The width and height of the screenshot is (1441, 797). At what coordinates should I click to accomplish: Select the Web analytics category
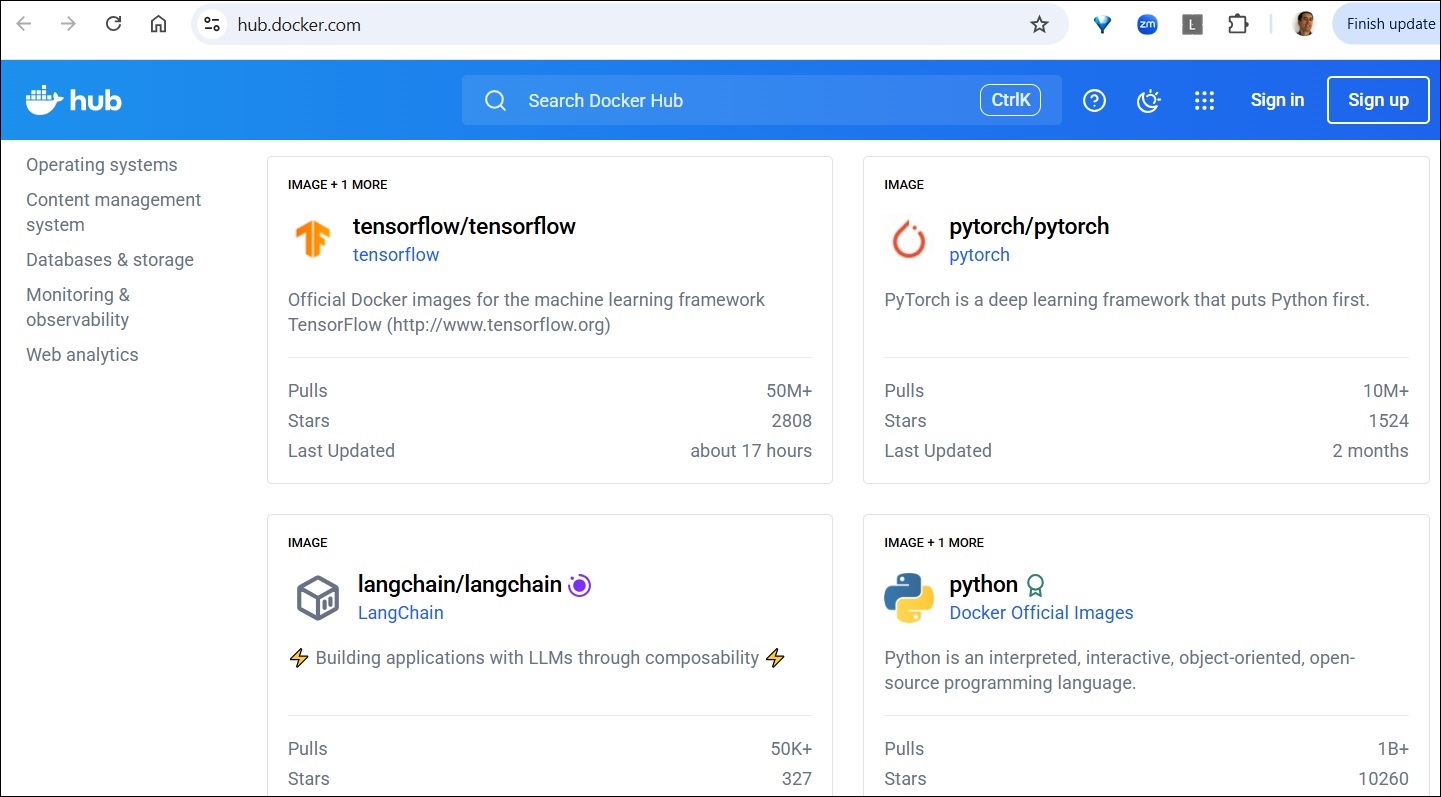point(82,354)
